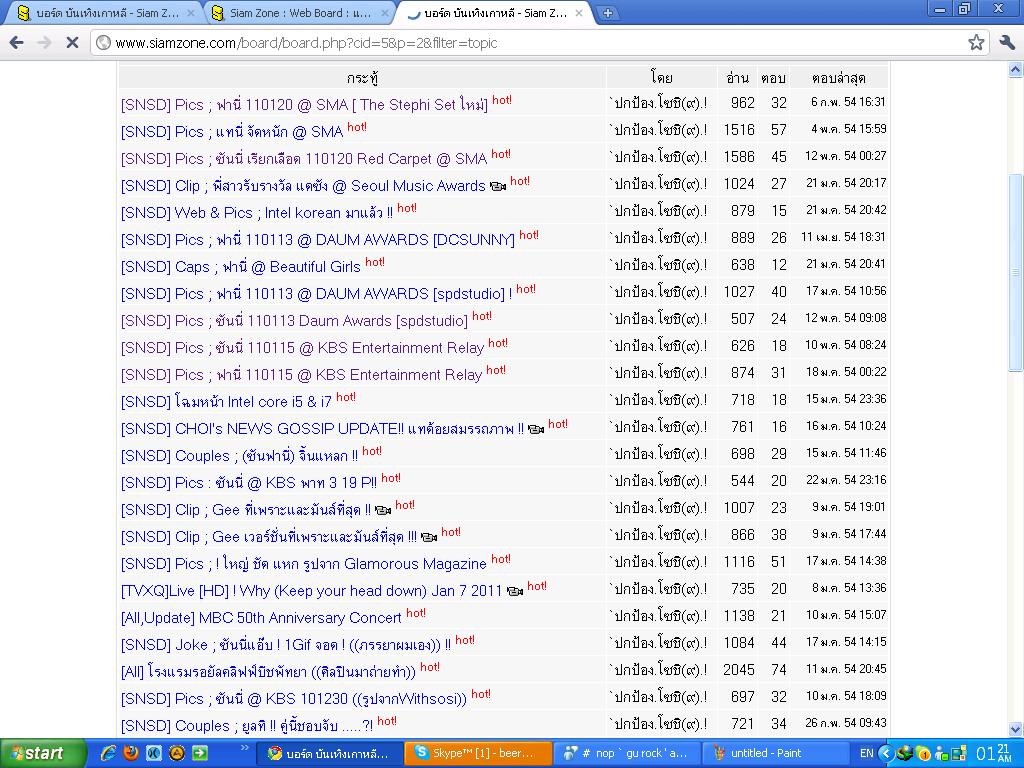Screen dimensions: 1024x768
Task: Open the Chrome taskbar window button
Action: coord(328,753)
